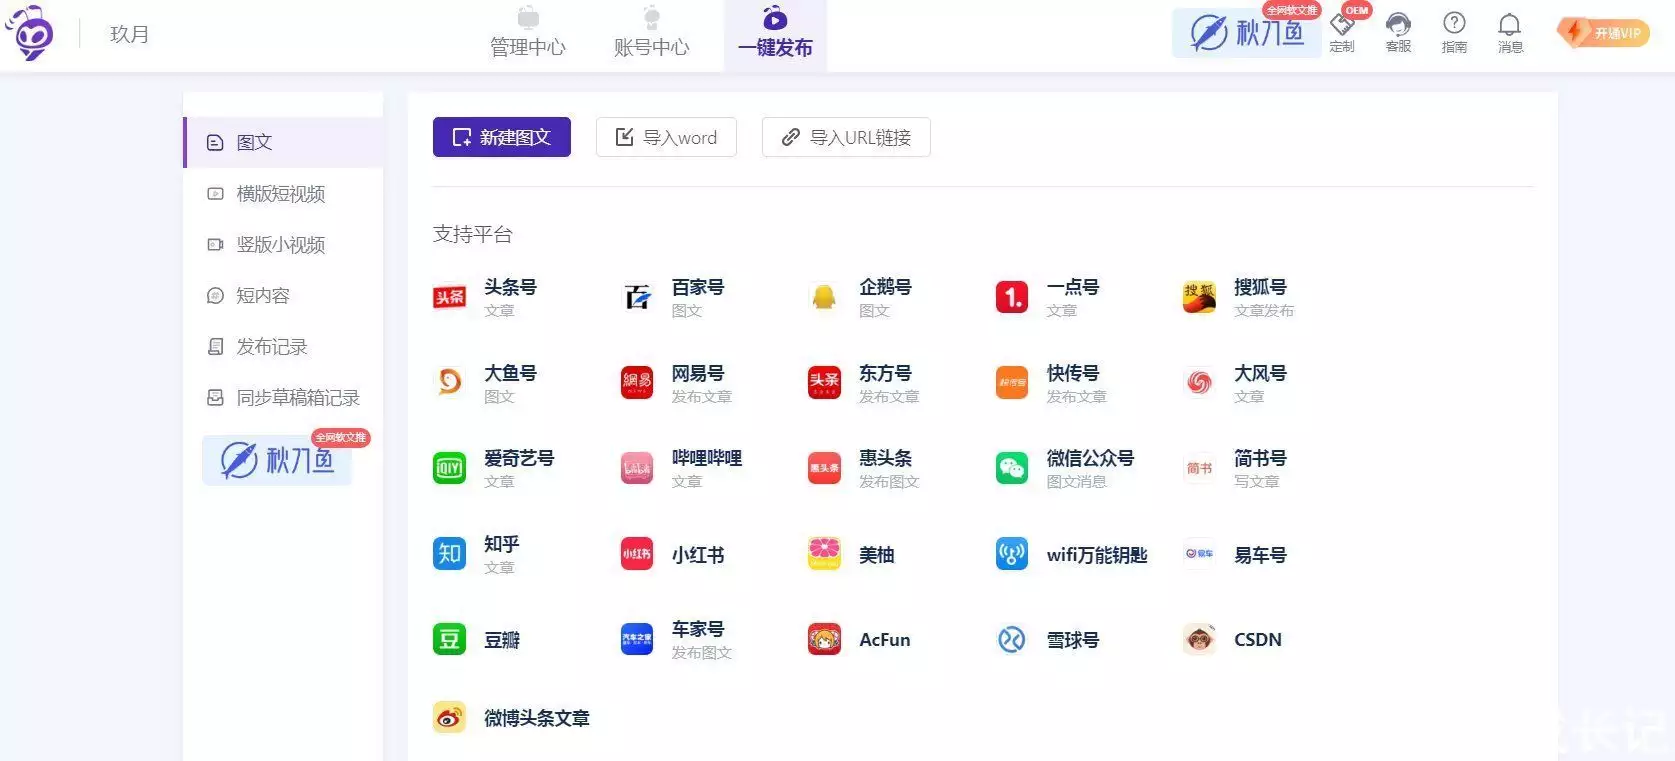Click the 美柚 flower icon

(824, 553)
